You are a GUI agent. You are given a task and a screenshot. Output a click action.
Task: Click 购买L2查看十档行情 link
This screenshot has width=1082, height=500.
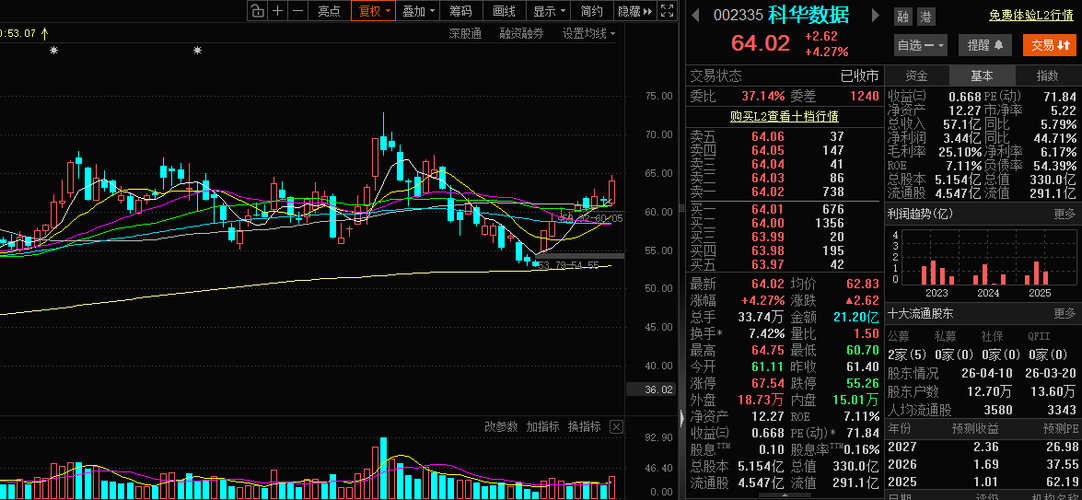[x=785, y=116]
